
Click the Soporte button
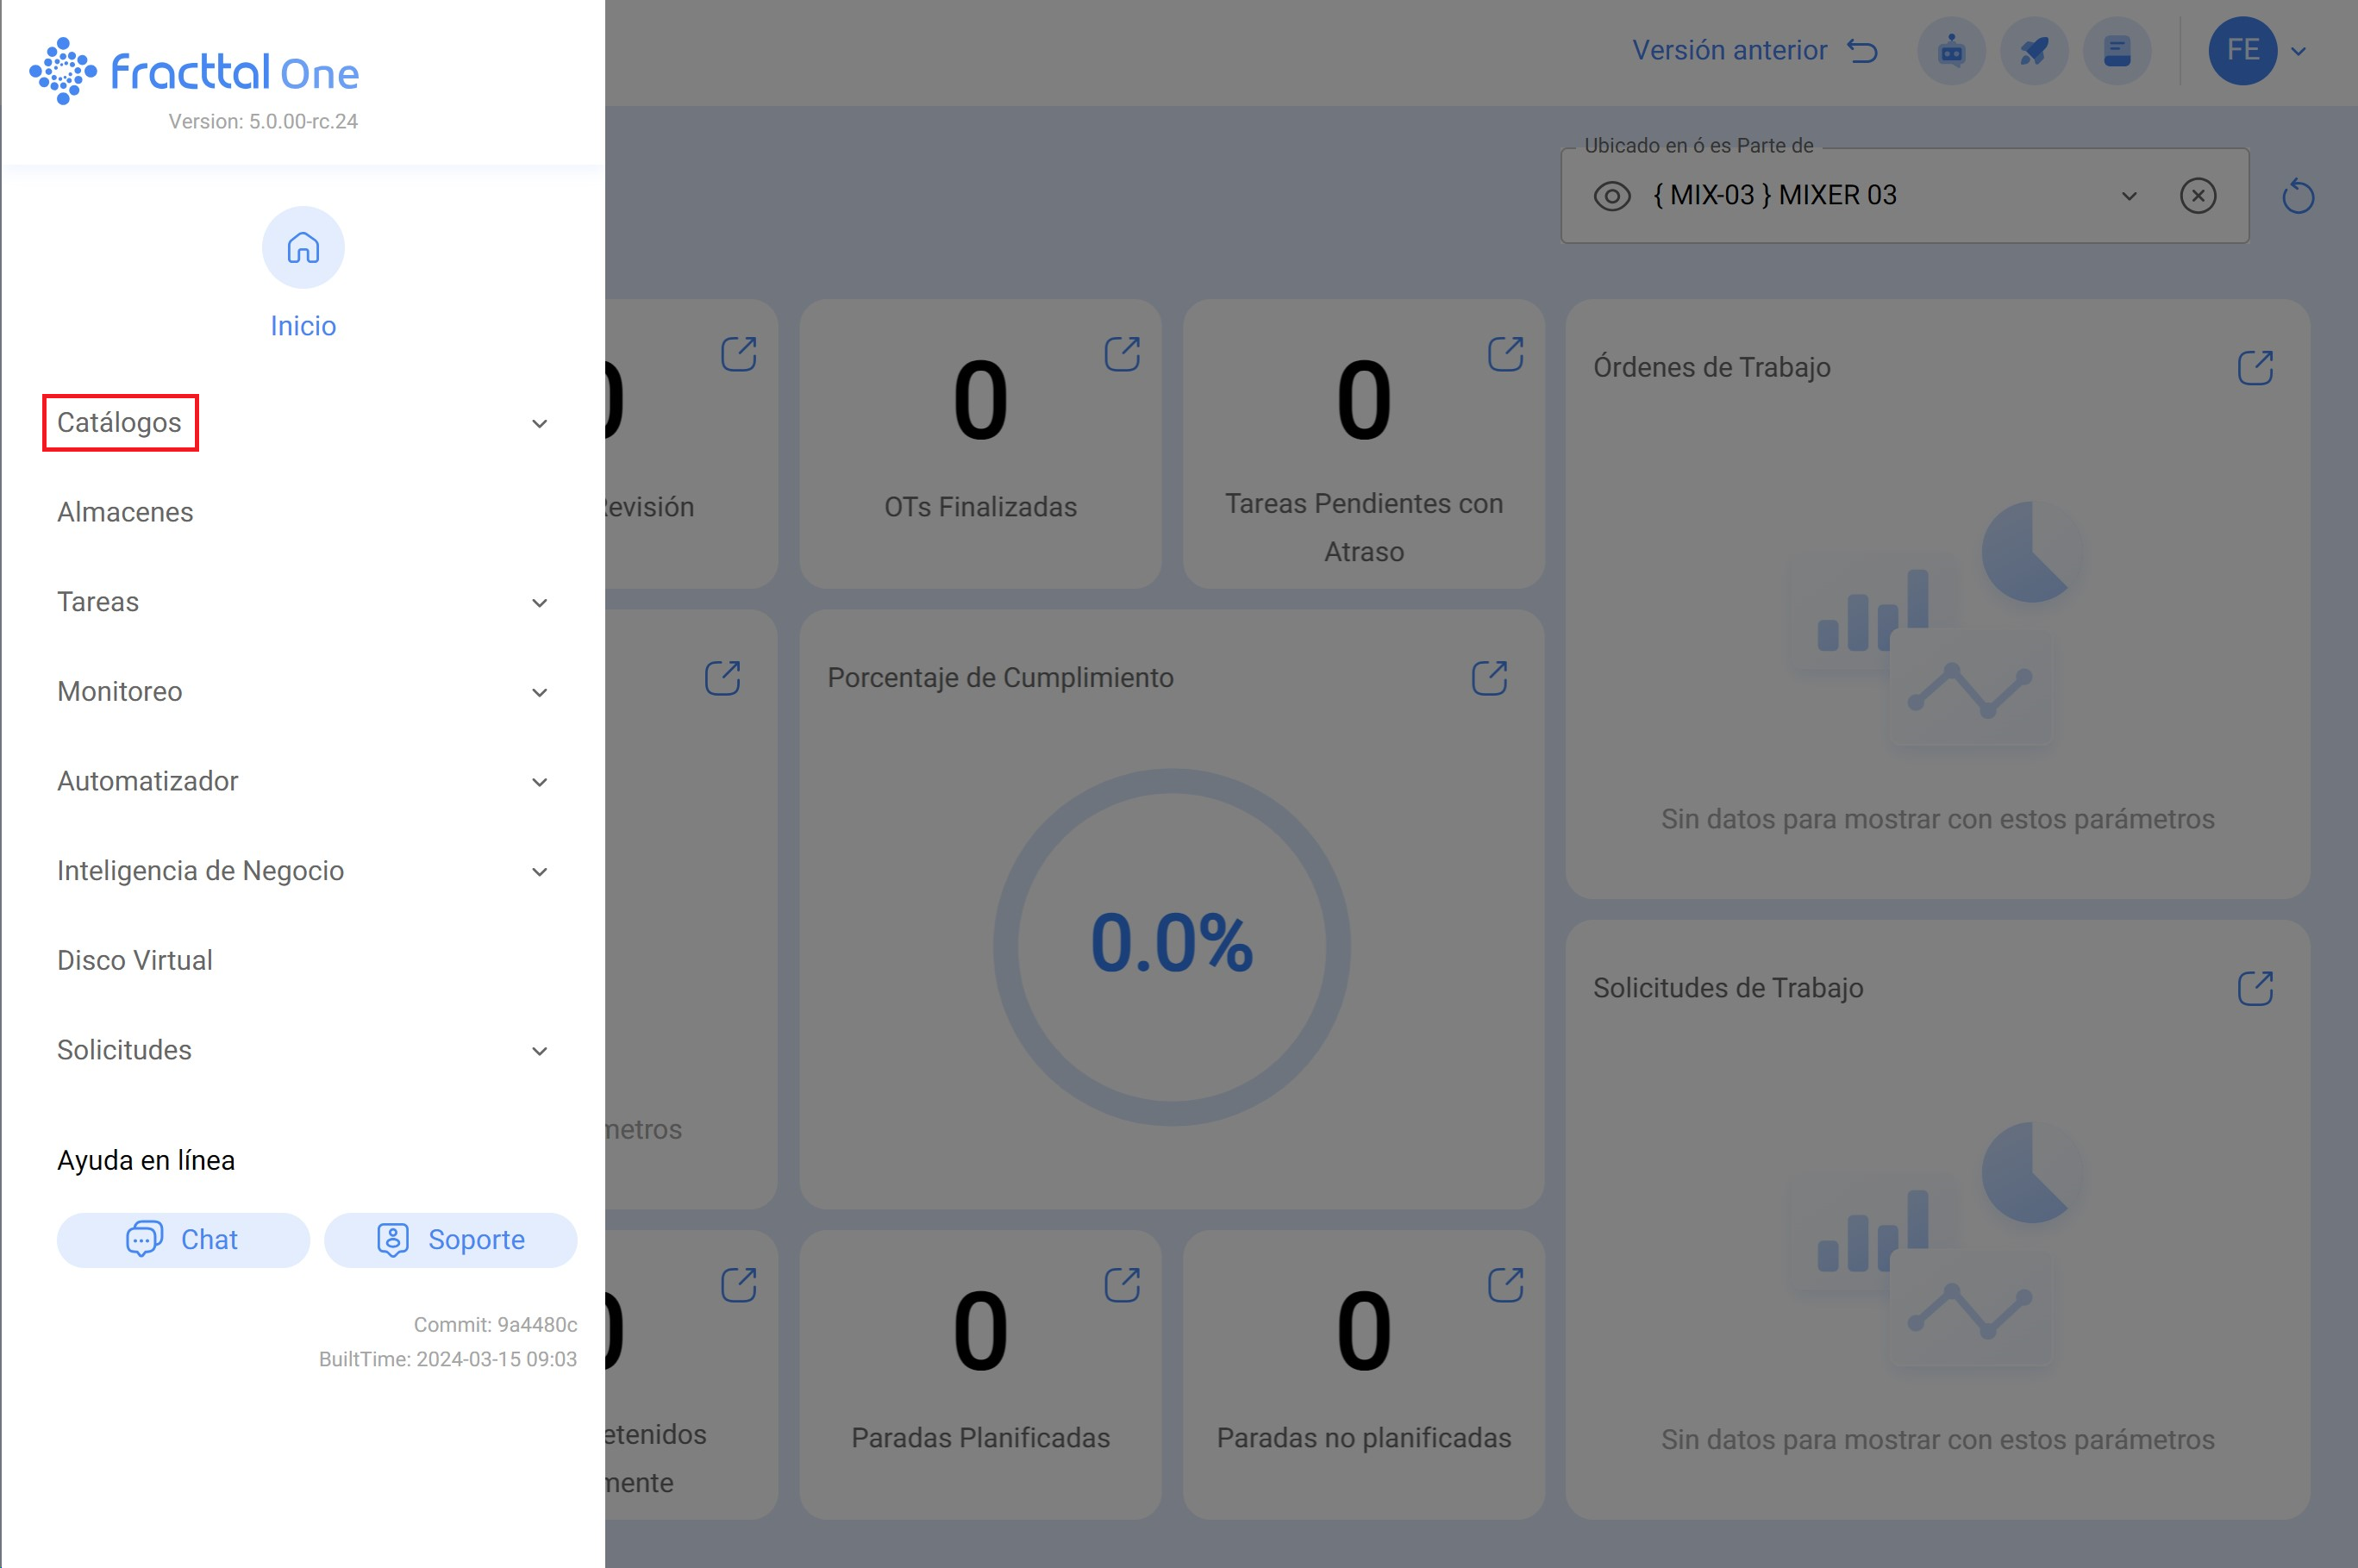(x=450, y=1240)
